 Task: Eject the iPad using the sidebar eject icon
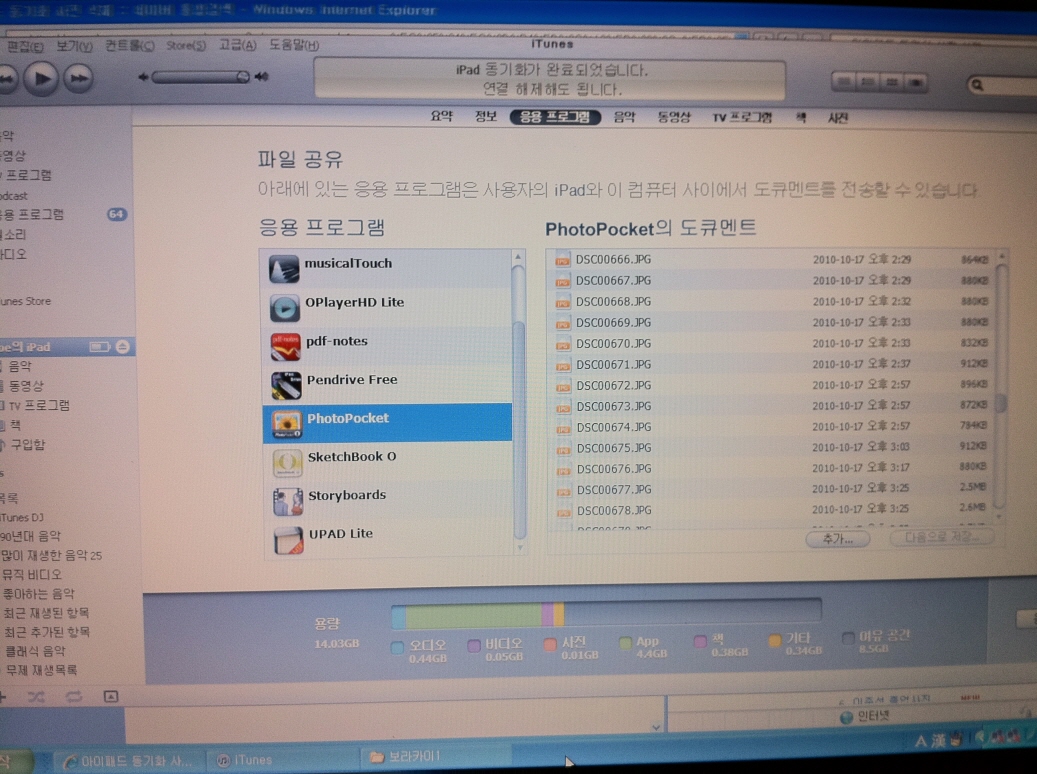123,347
